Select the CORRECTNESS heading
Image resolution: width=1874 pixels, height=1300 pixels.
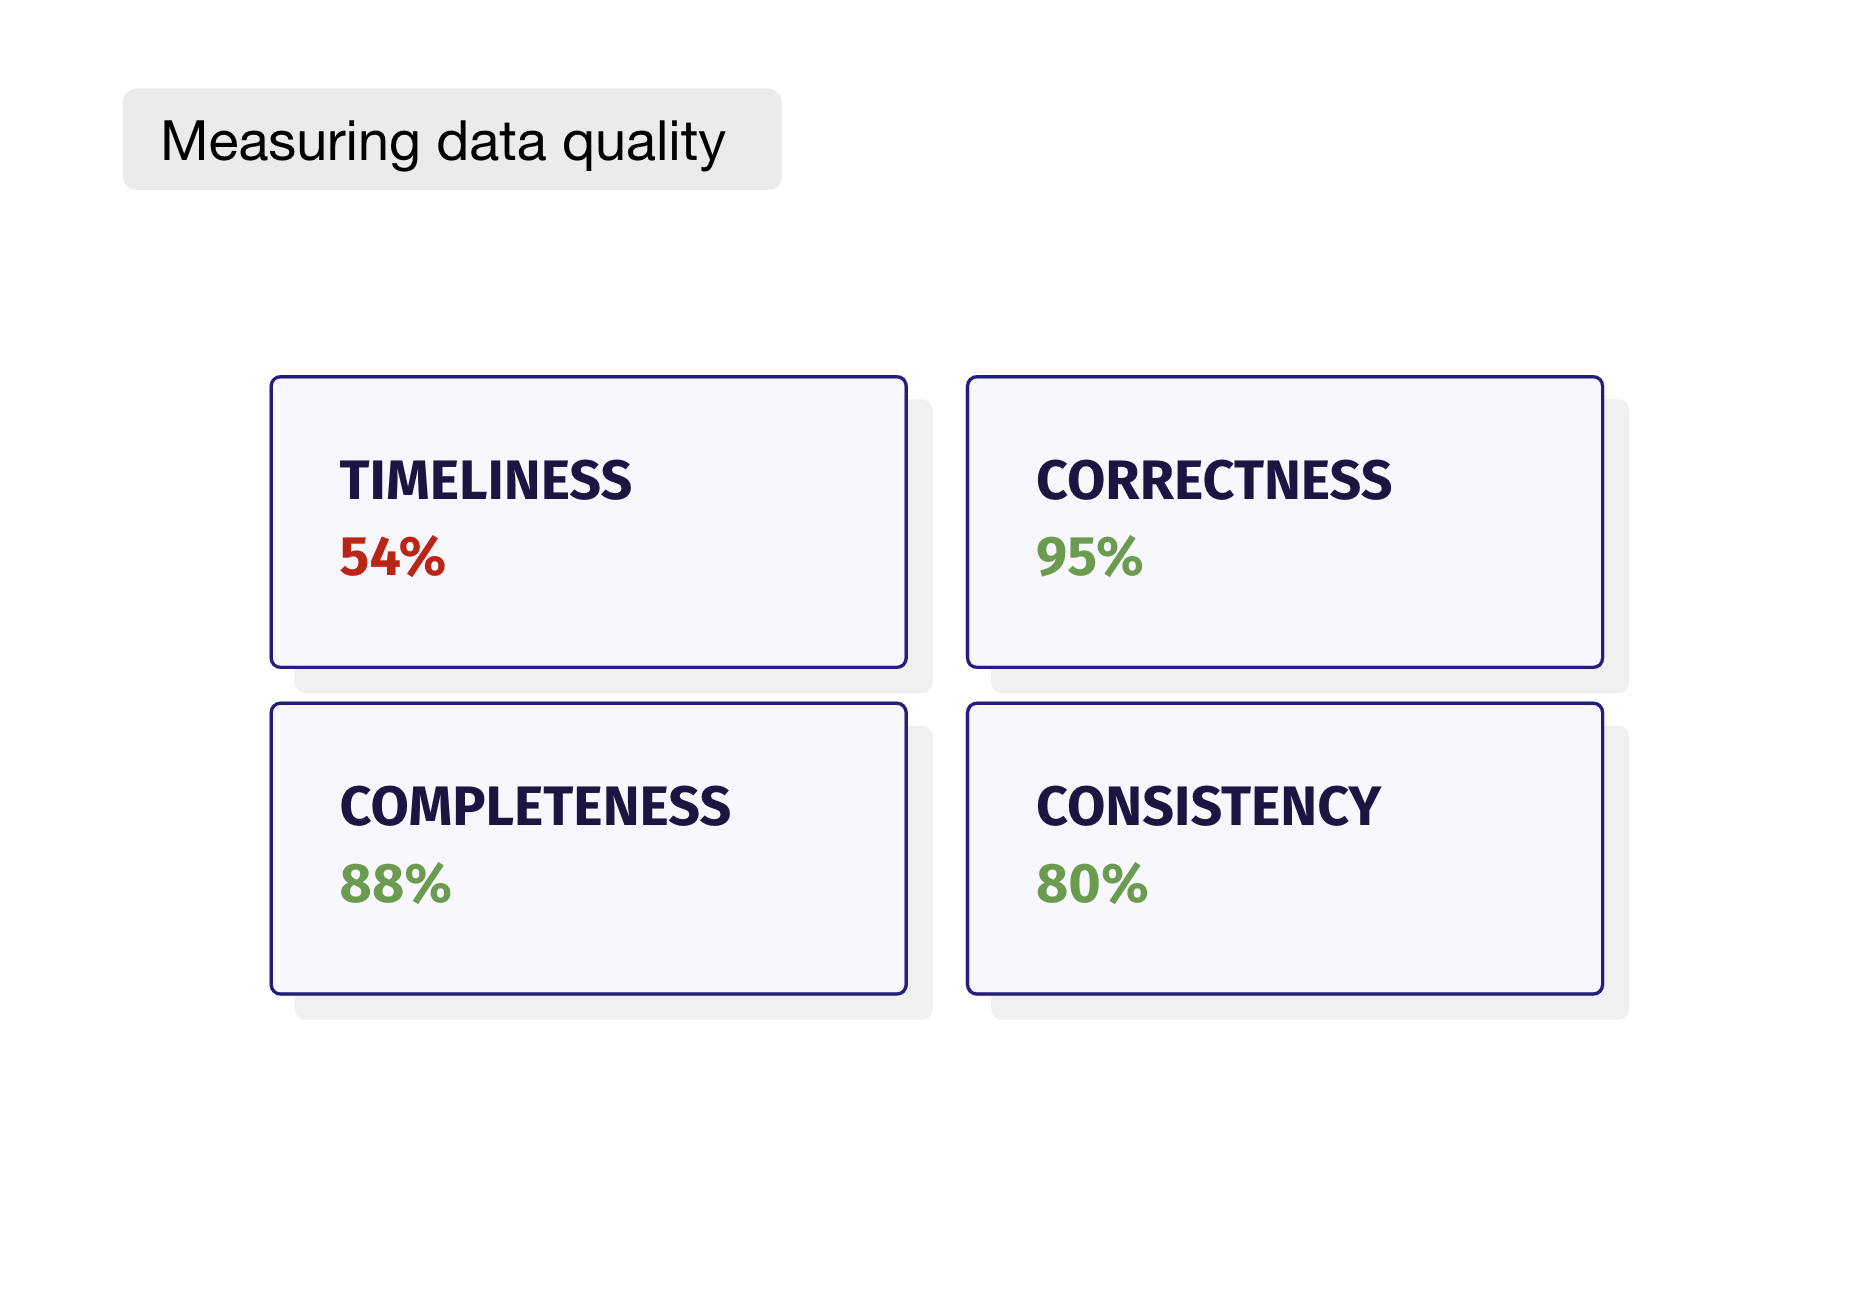1213,481
